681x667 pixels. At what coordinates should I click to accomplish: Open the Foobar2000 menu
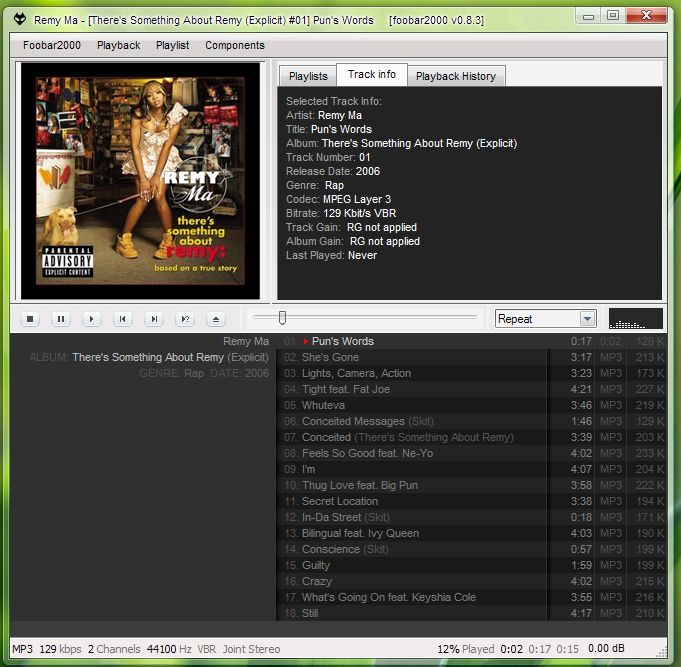tap(52, 45)
